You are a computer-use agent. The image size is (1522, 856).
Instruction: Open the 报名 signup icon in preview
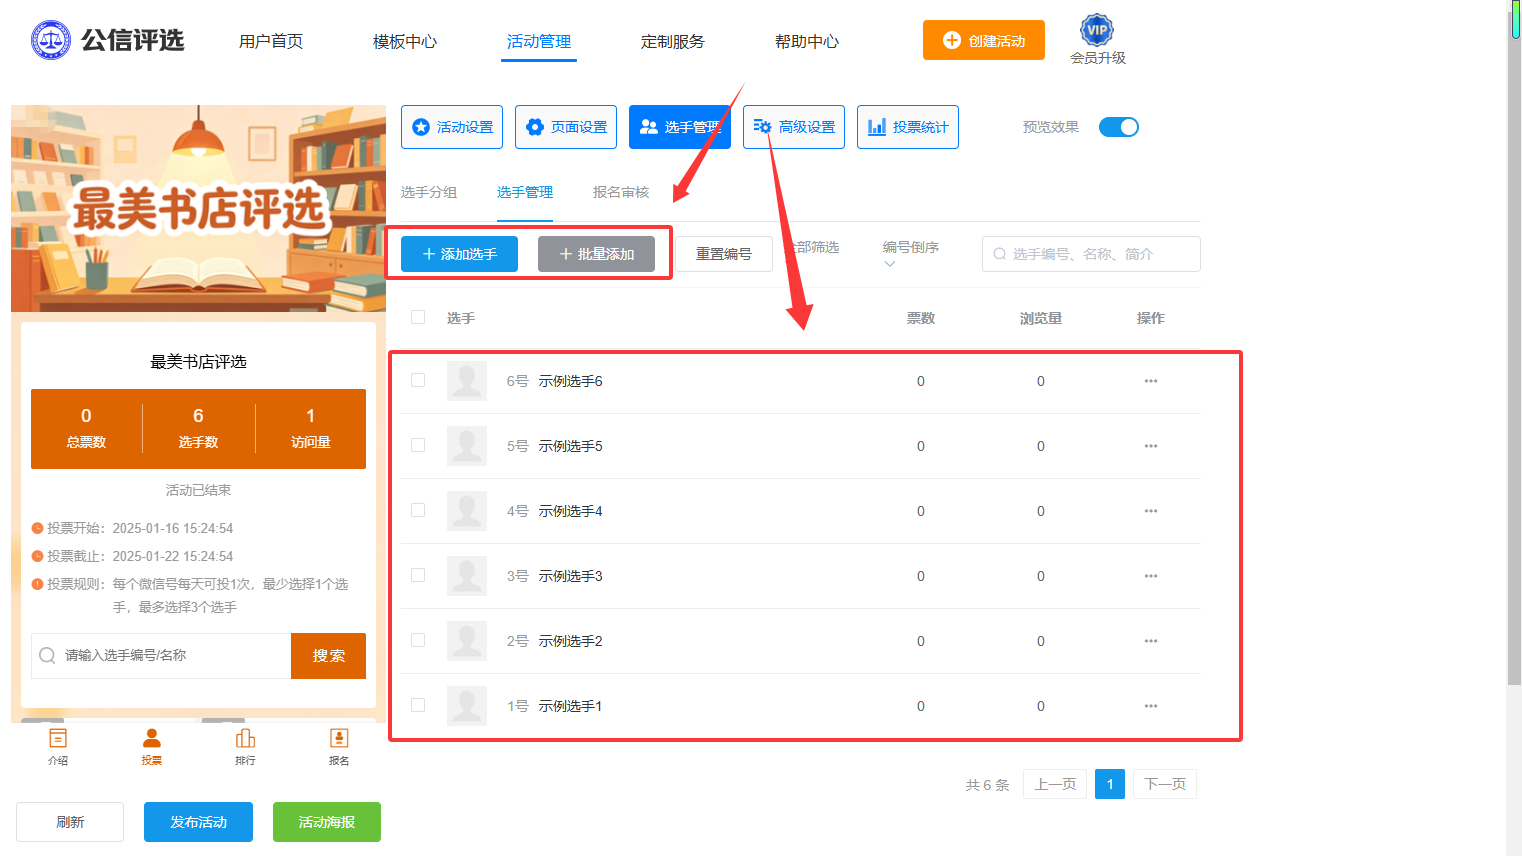[339, 738]
